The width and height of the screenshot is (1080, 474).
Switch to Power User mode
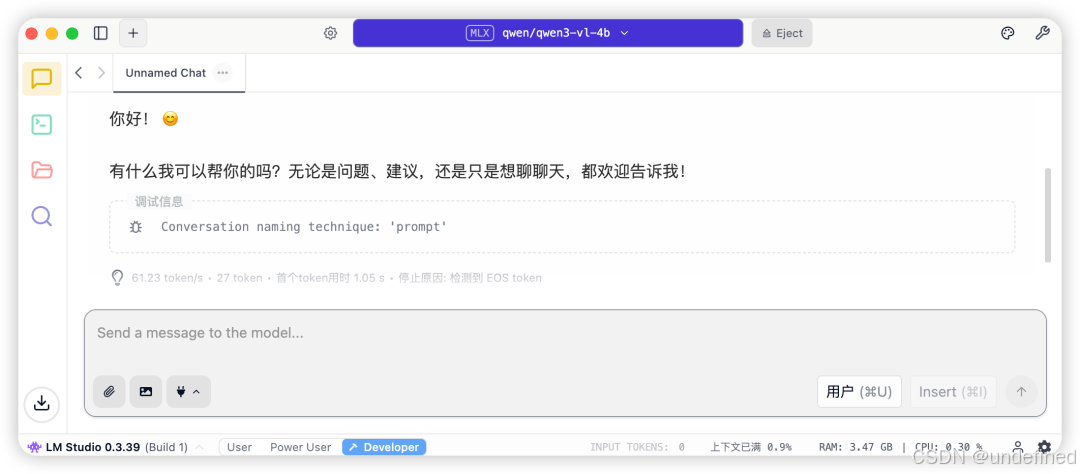pyautogui.click(x=300, y=447)
